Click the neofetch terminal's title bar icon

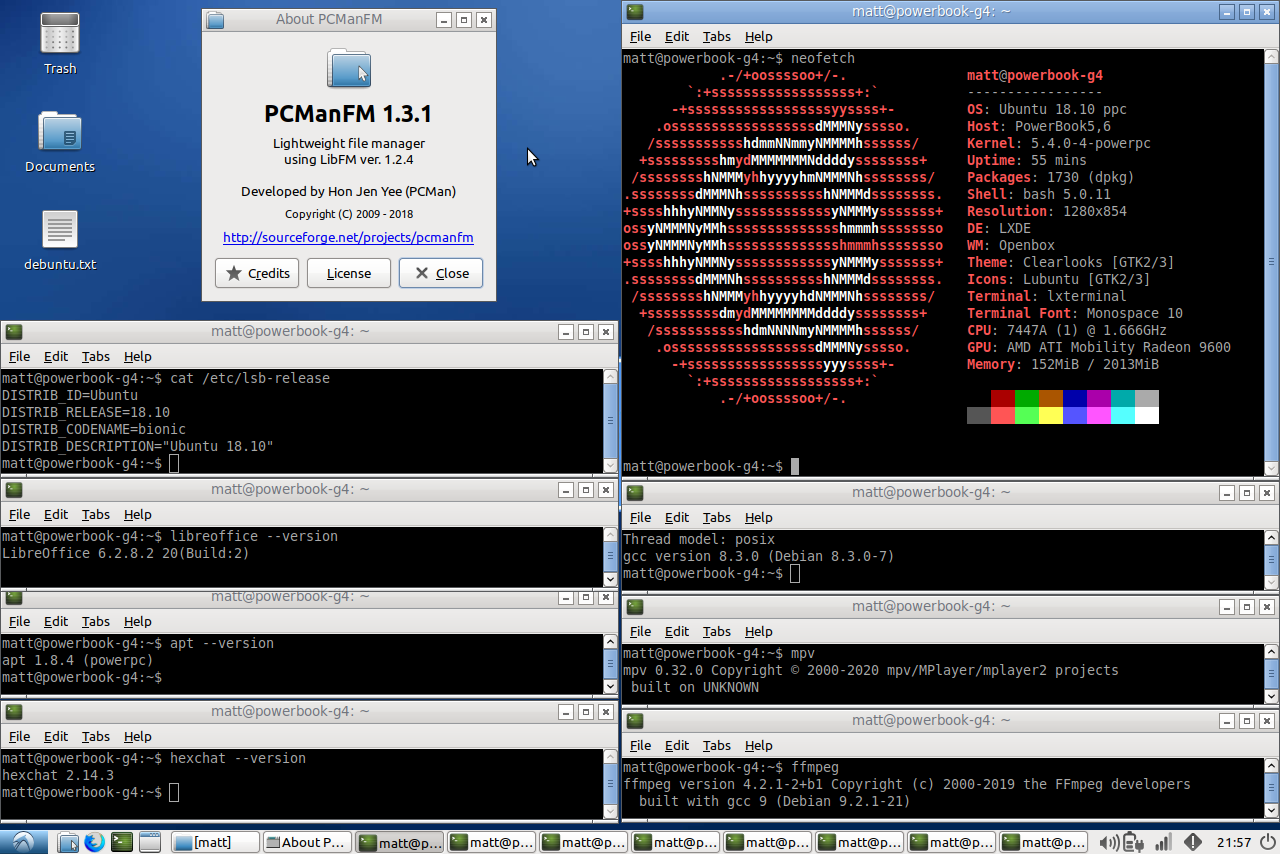634,11
